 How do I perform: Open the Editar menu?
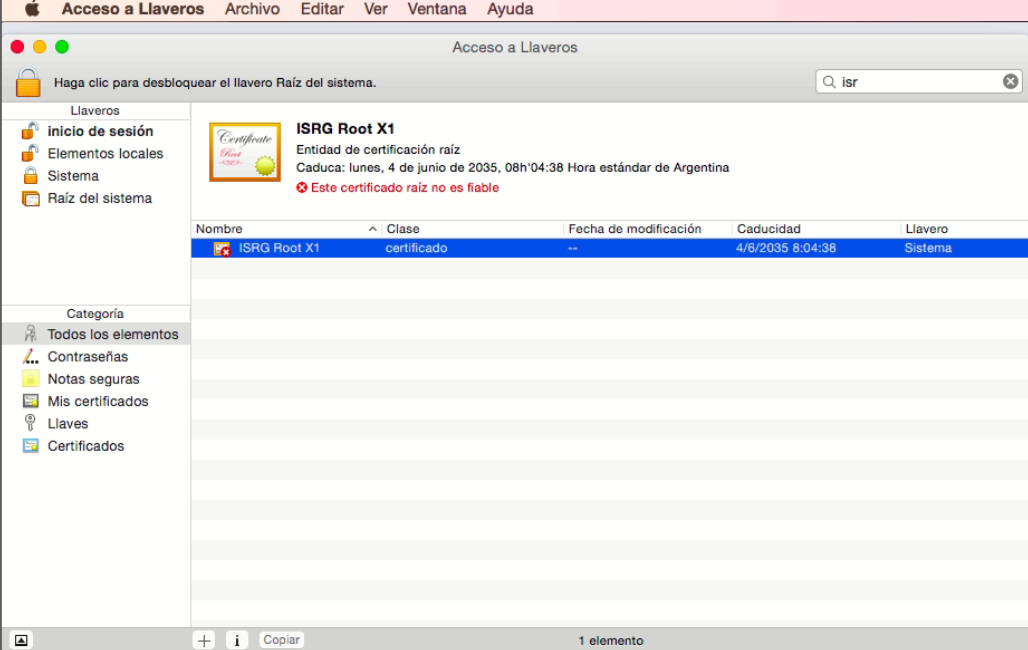click(322, 9)
